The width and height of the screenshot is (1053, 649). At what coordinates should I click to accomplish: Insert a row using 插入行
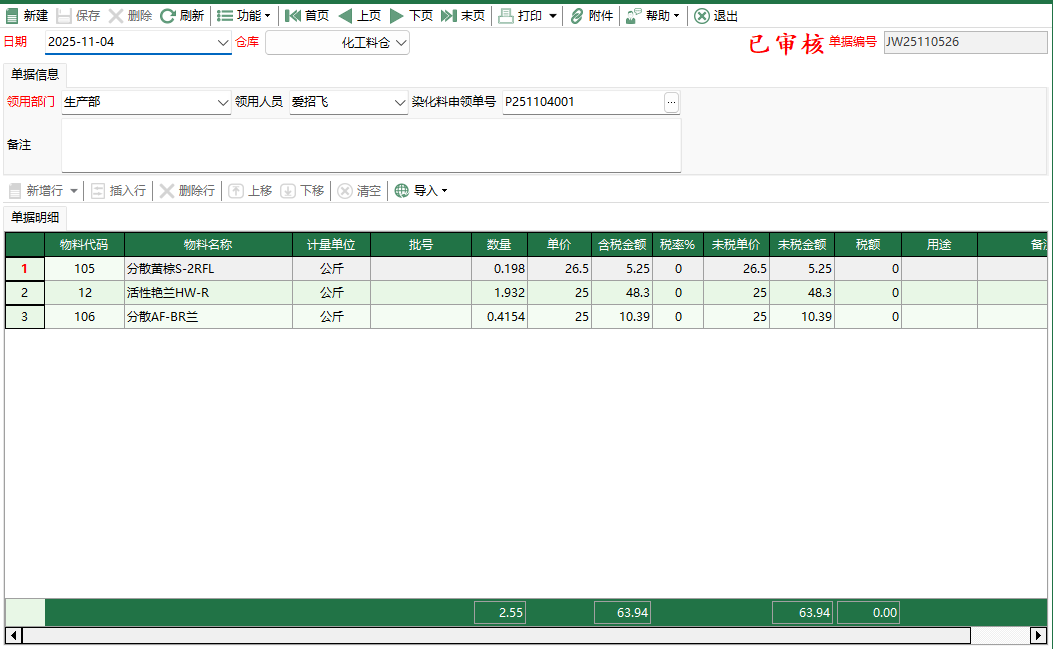118,191
